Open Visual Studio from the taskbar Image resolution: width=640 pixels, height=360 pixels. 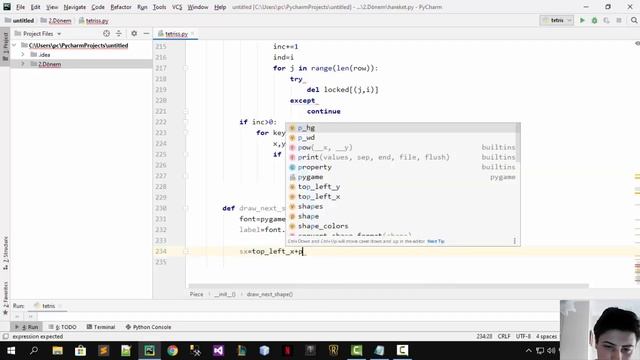(218, 351)
